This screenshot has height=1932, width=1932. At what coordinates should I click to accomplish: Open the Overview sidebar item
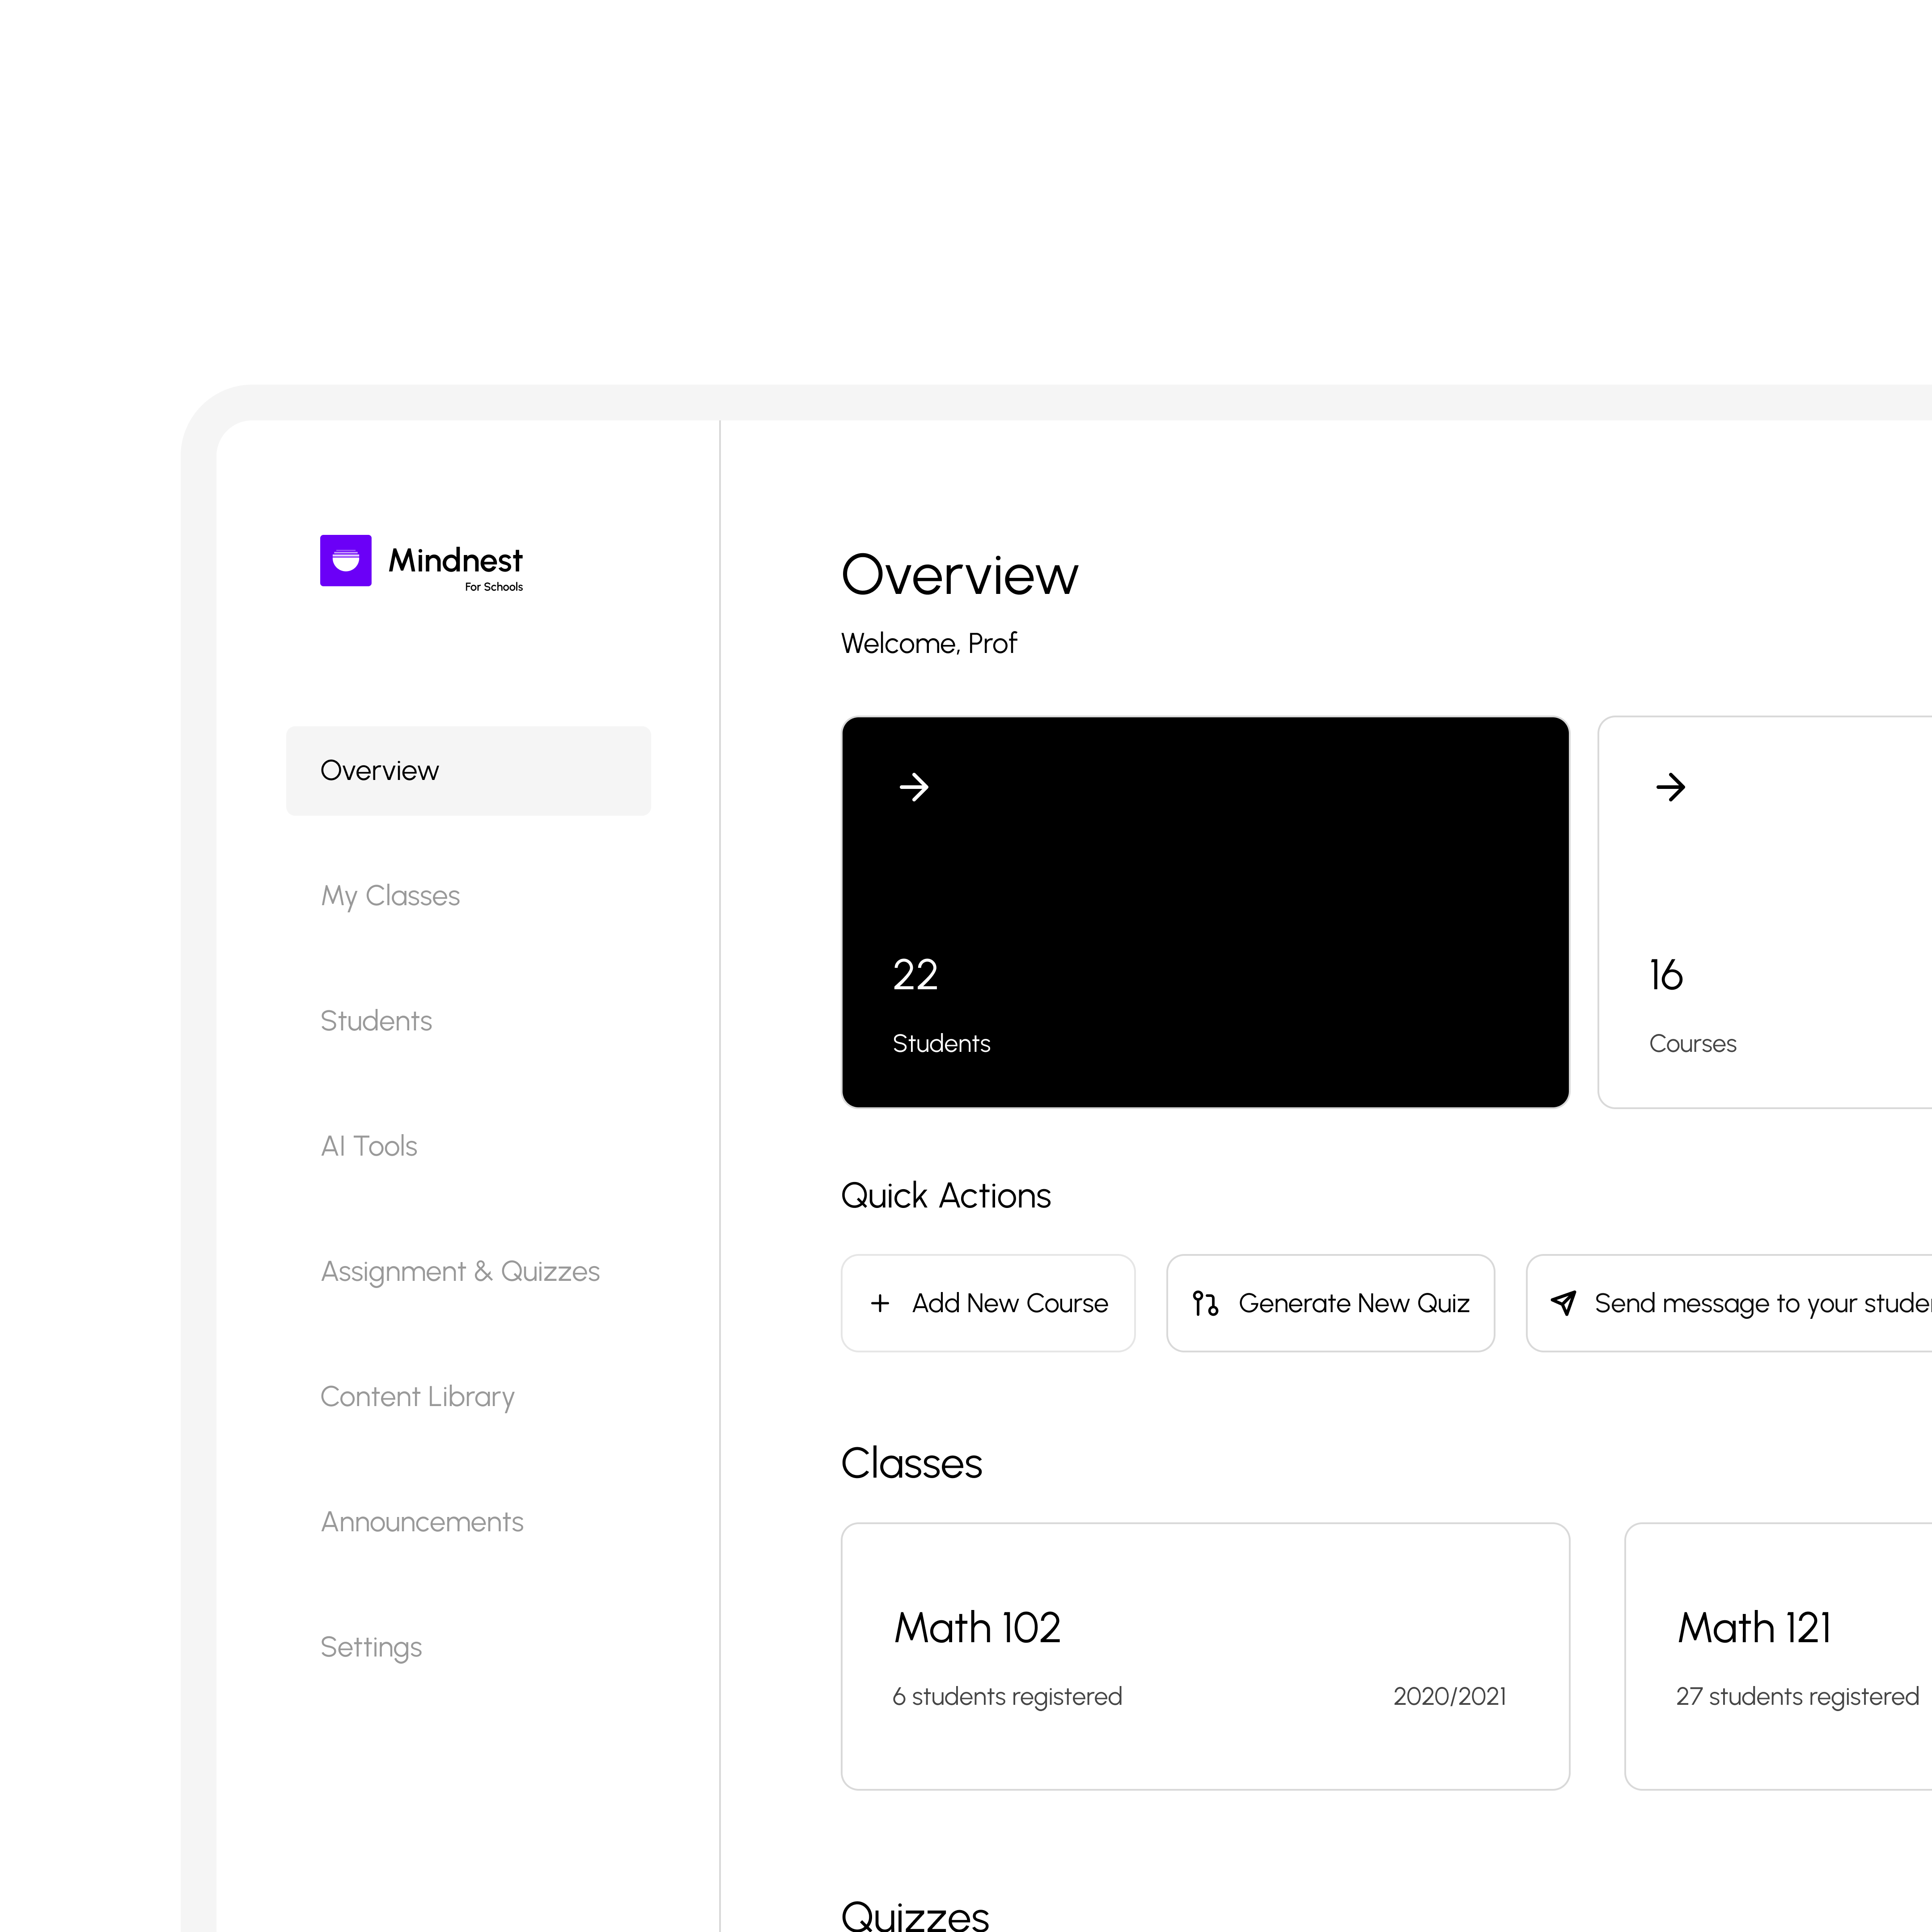coord(468,770)
